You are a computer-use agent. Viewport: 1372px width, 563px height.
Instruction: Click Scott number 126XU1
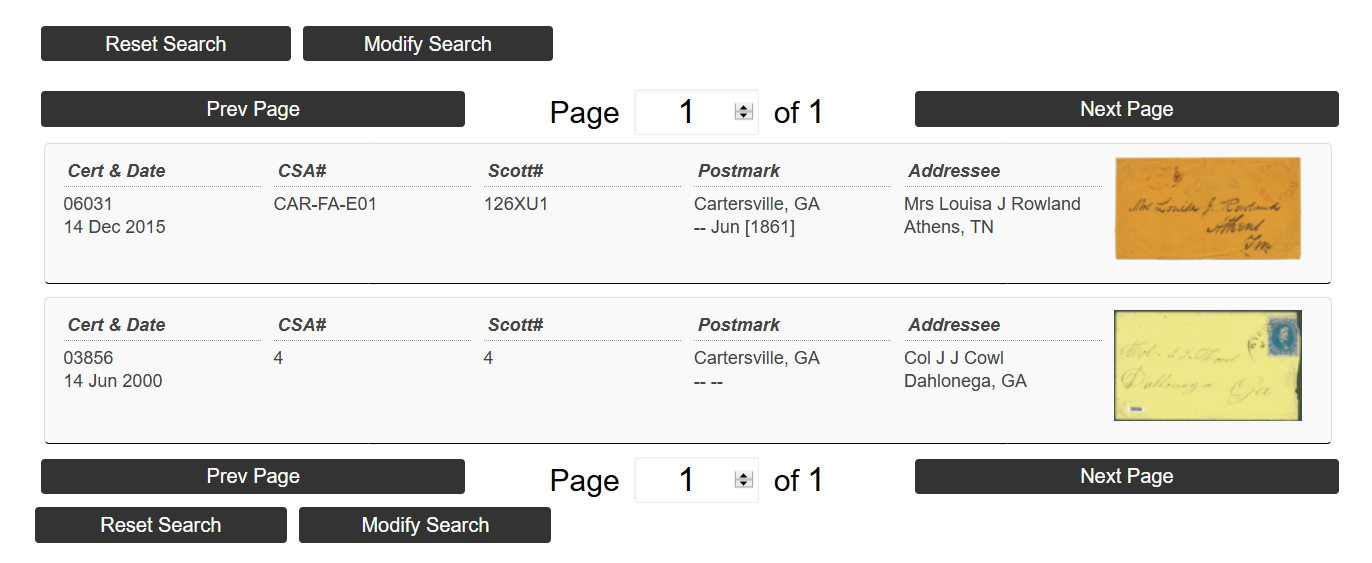(516, 204)
